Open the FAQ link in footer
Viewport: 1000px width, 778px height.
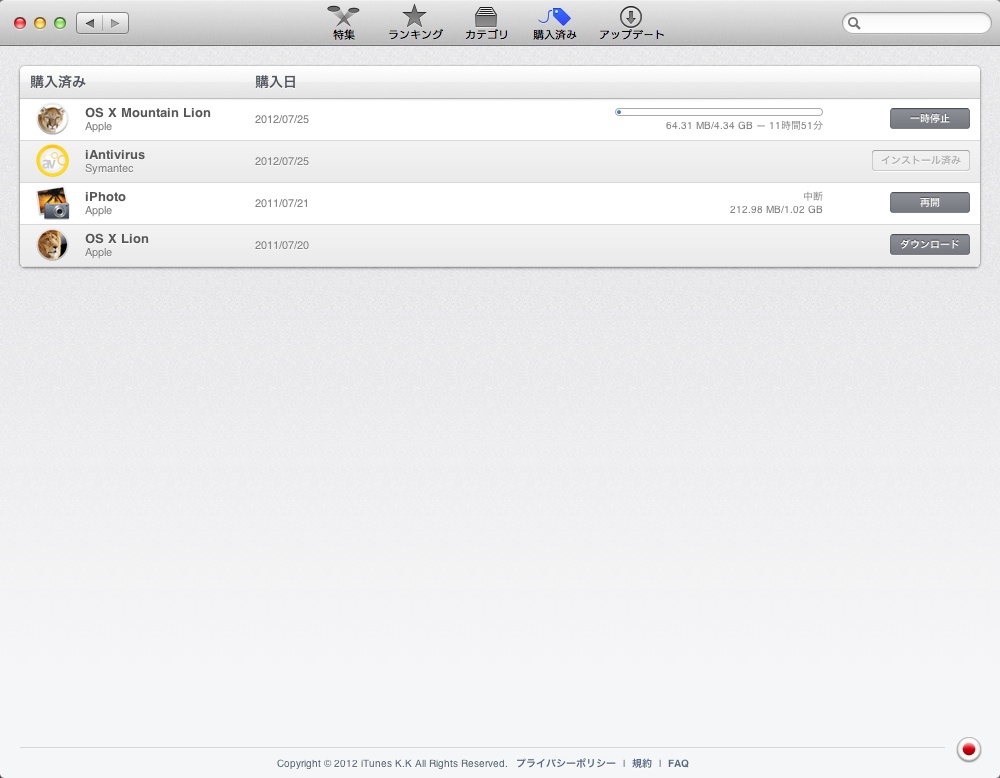678,763
